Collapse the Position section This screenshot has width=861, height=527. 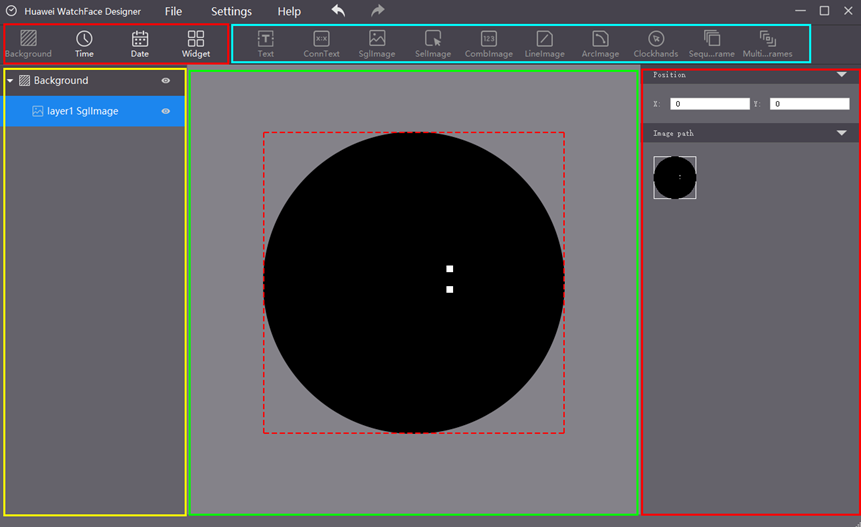pos(841,75)
